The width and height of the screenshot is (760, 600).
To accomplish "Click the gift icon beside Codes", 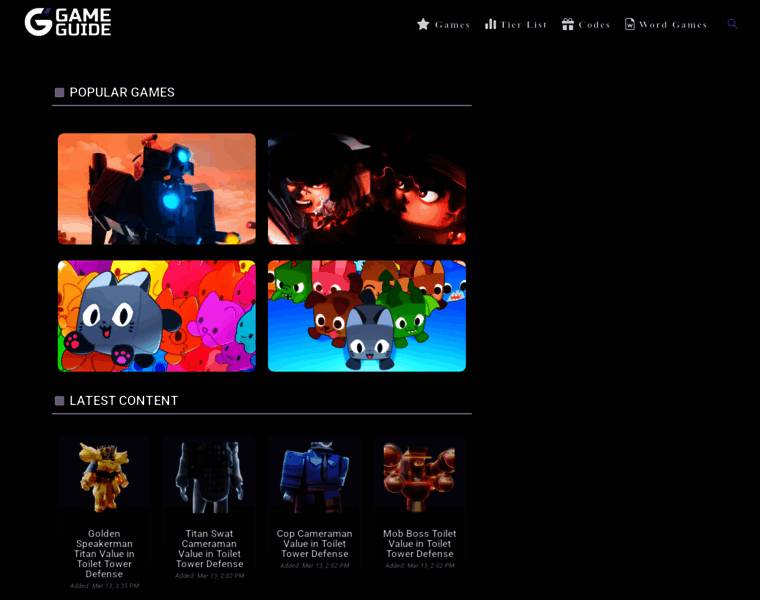I will point(568,24).
